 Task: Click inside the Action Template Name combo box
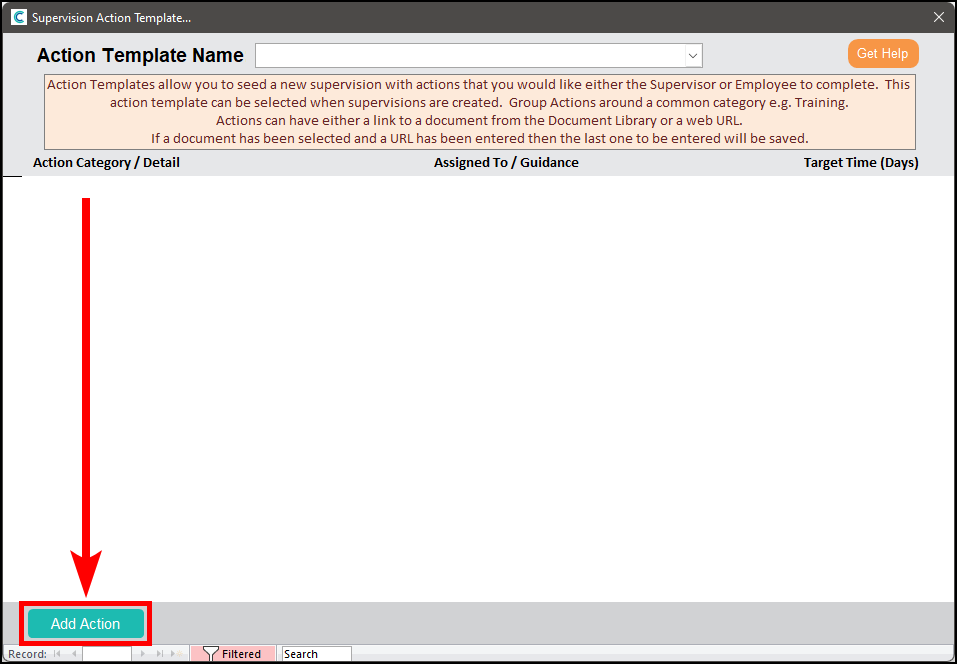coord(468,56)
